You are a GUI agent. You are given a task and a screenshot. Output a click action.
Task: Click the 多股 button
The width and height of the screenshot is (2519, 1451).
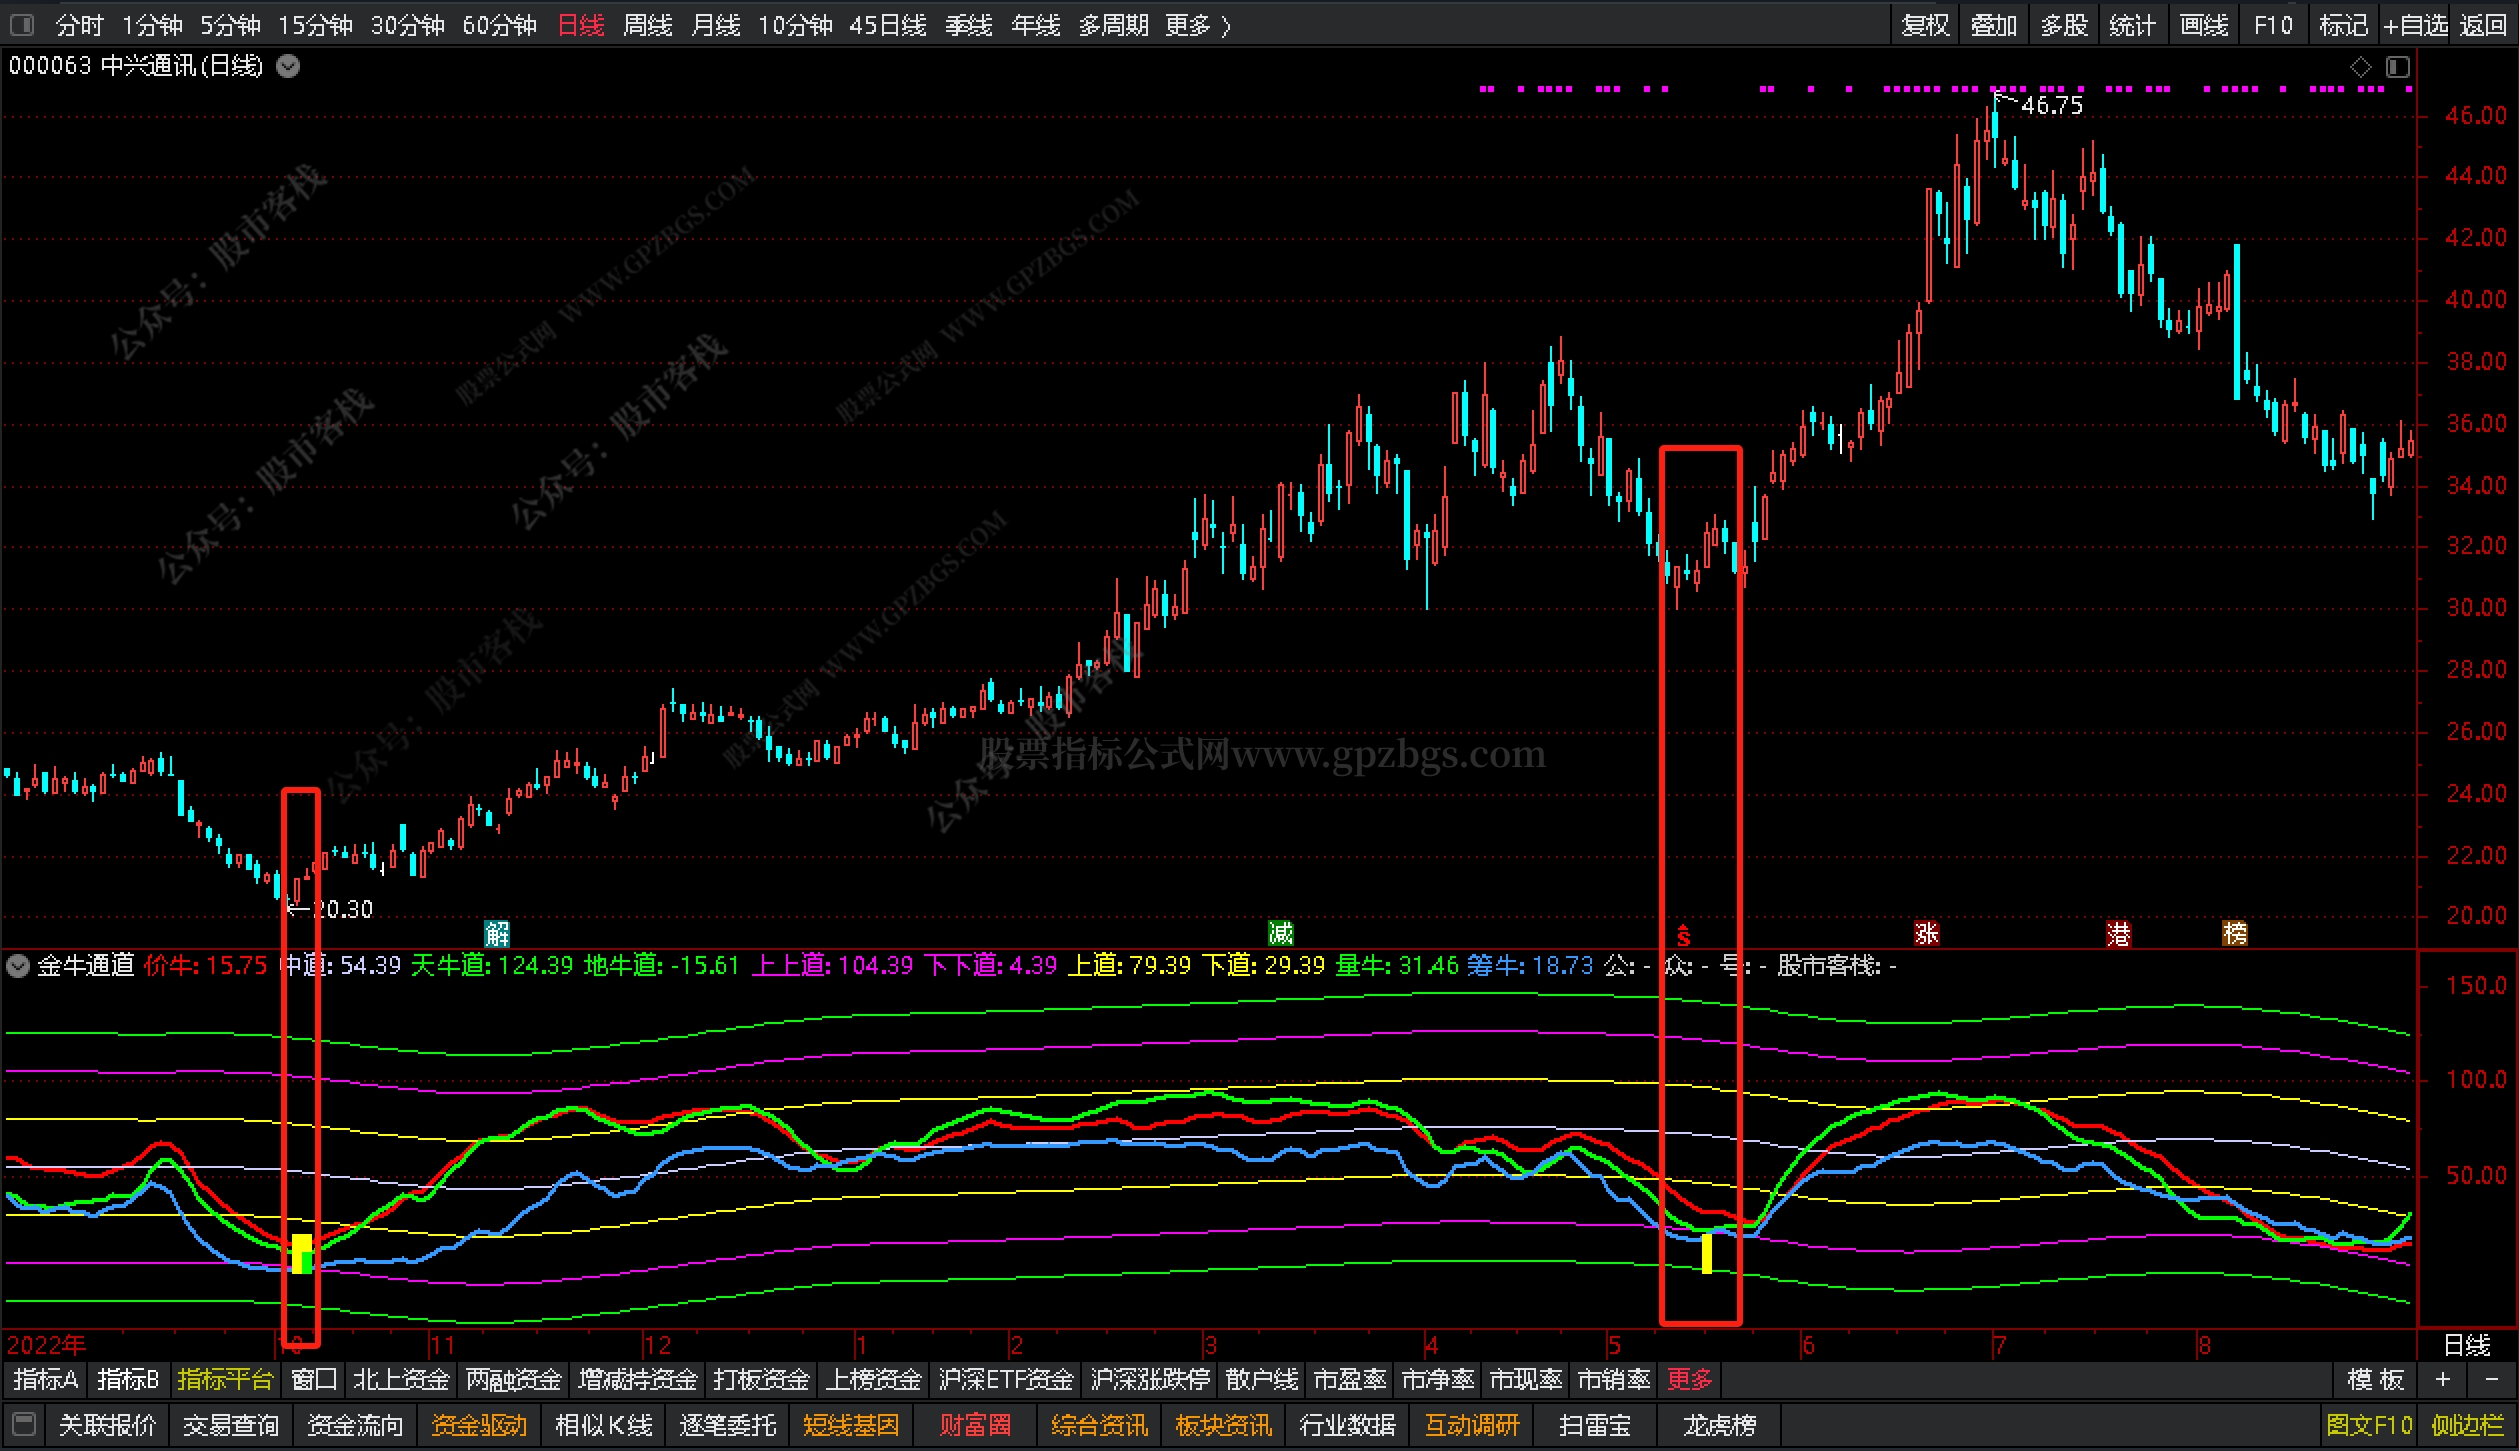point(2064,25)
